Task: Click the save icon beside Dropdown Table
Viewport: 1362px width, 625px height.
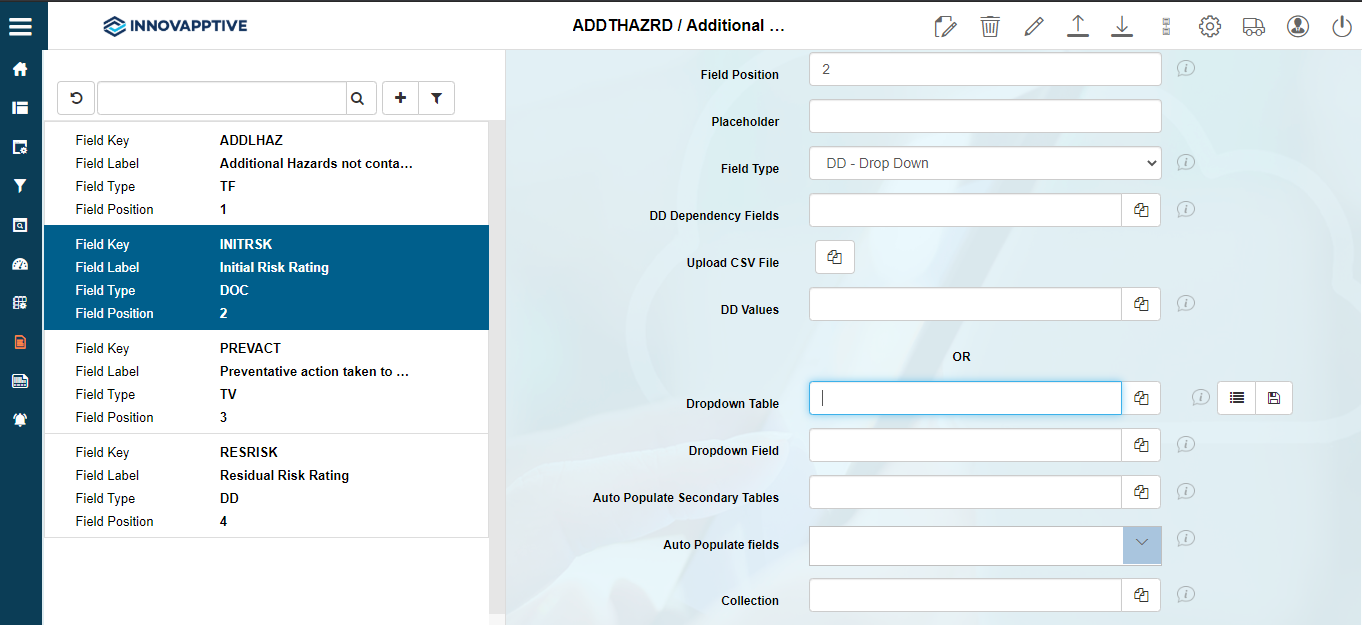Action: coord(1273,398)
